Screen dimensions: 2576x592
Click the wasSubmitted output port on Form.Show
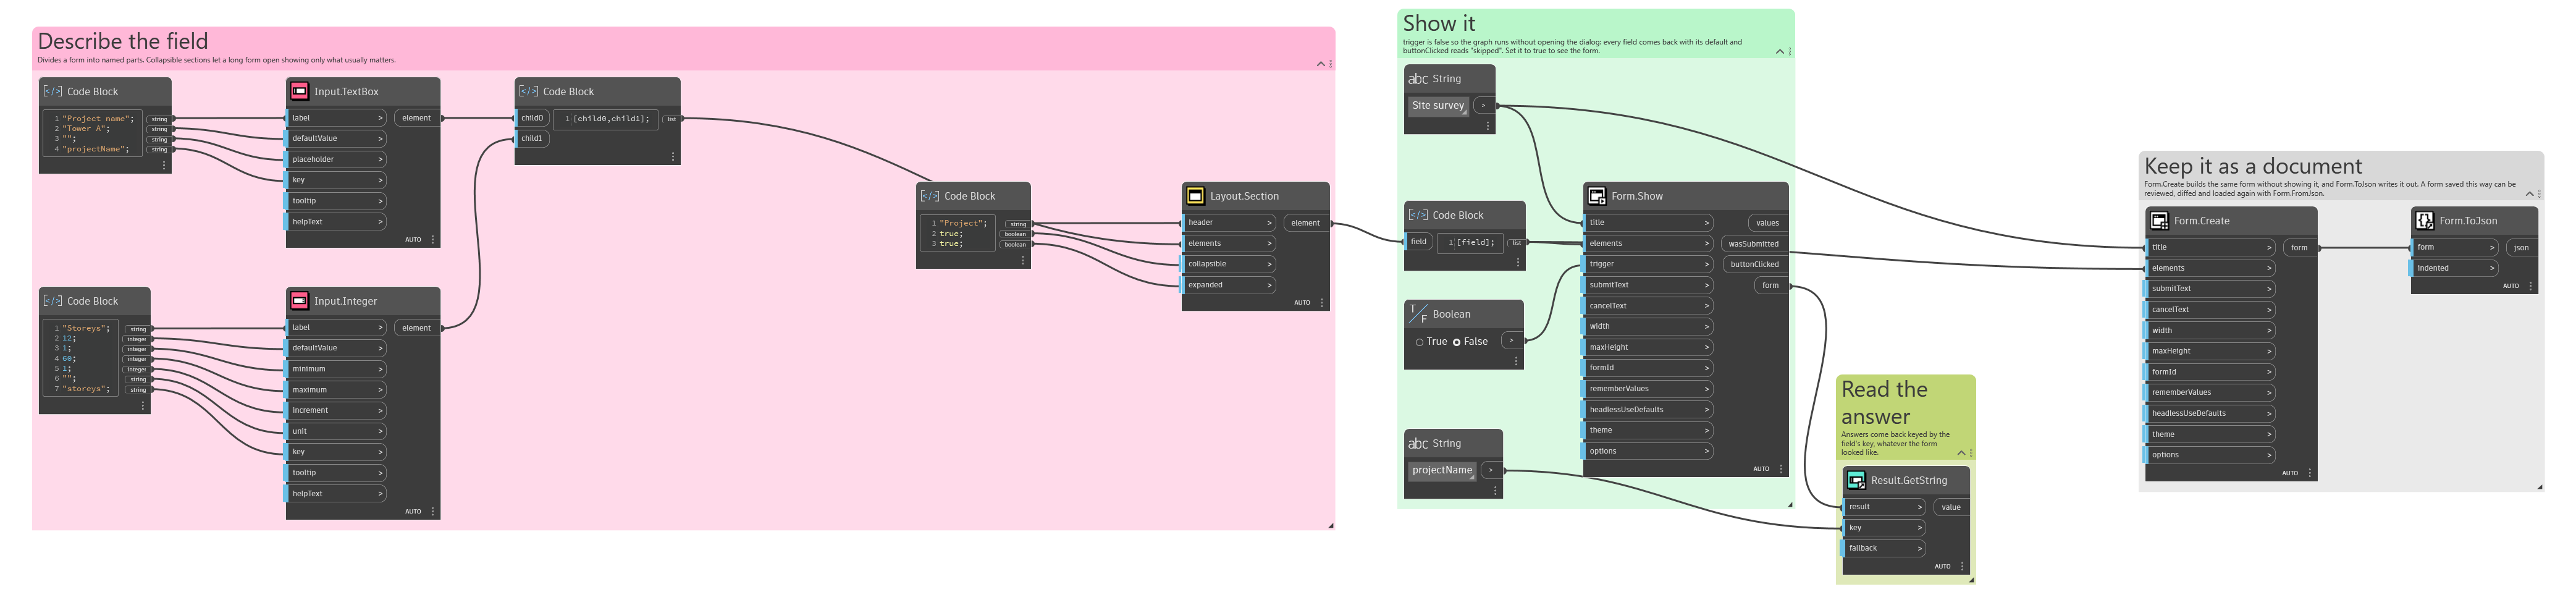coord(1754,244)
